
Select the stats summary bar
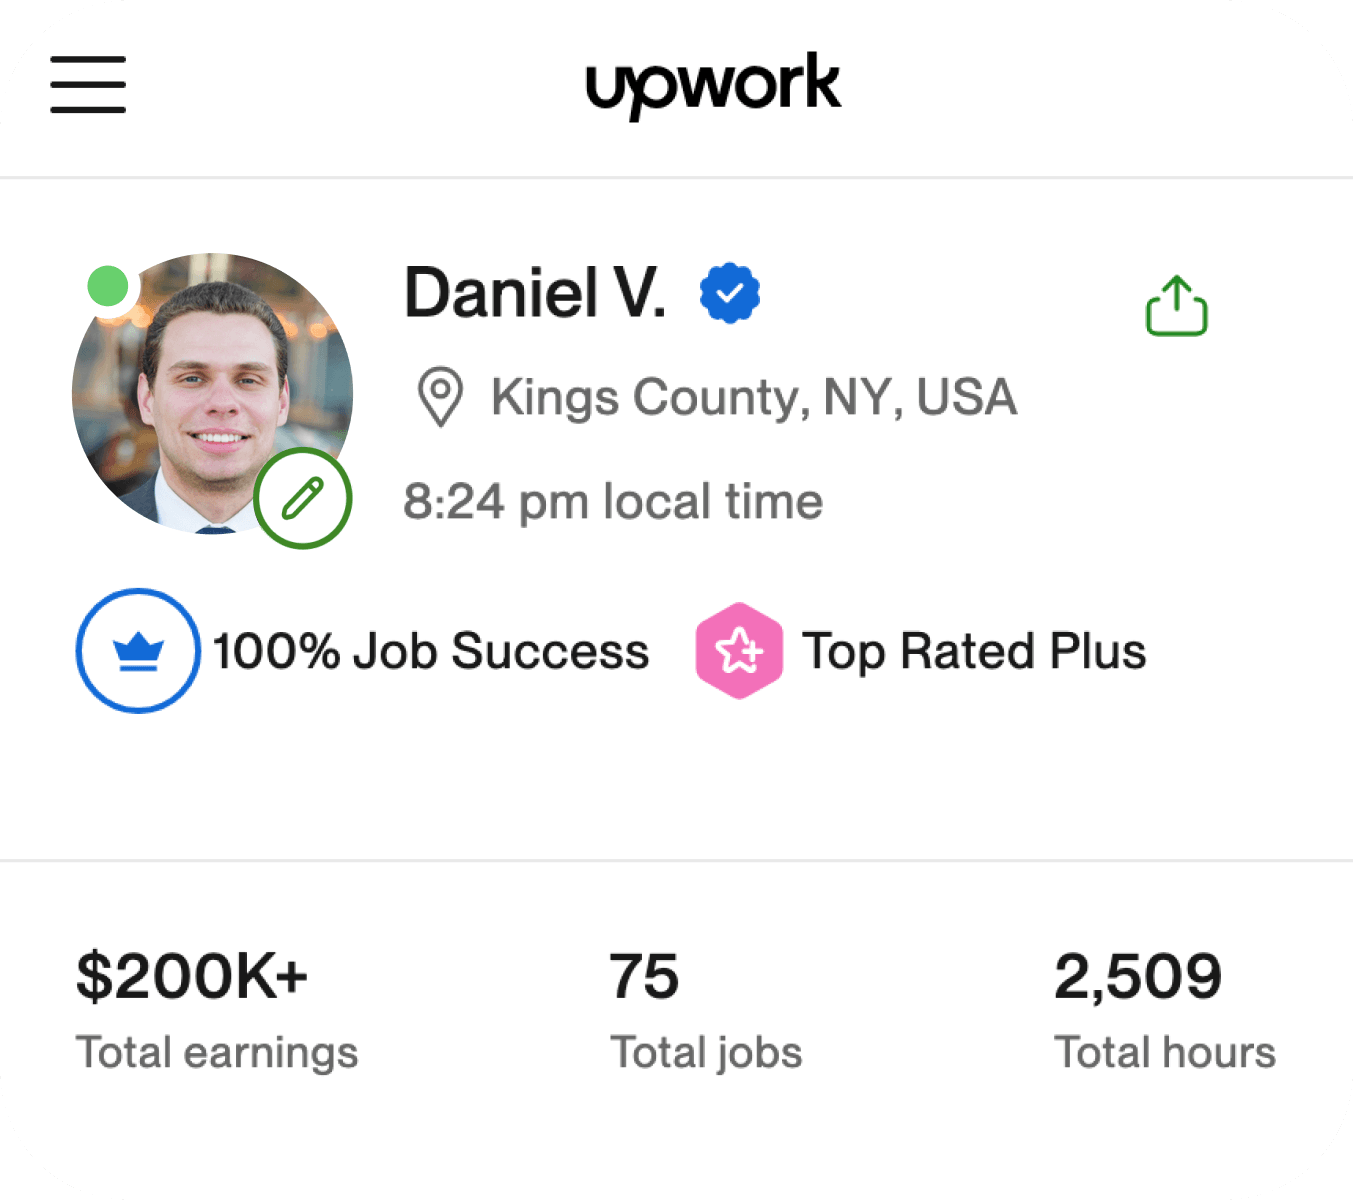pos(677,1010)
